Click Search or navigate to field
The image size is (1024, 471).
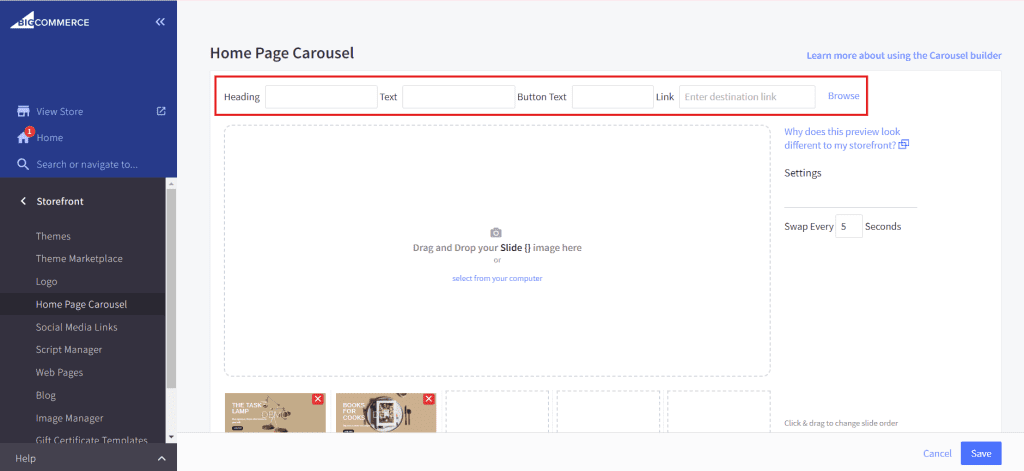click(87, 165)
